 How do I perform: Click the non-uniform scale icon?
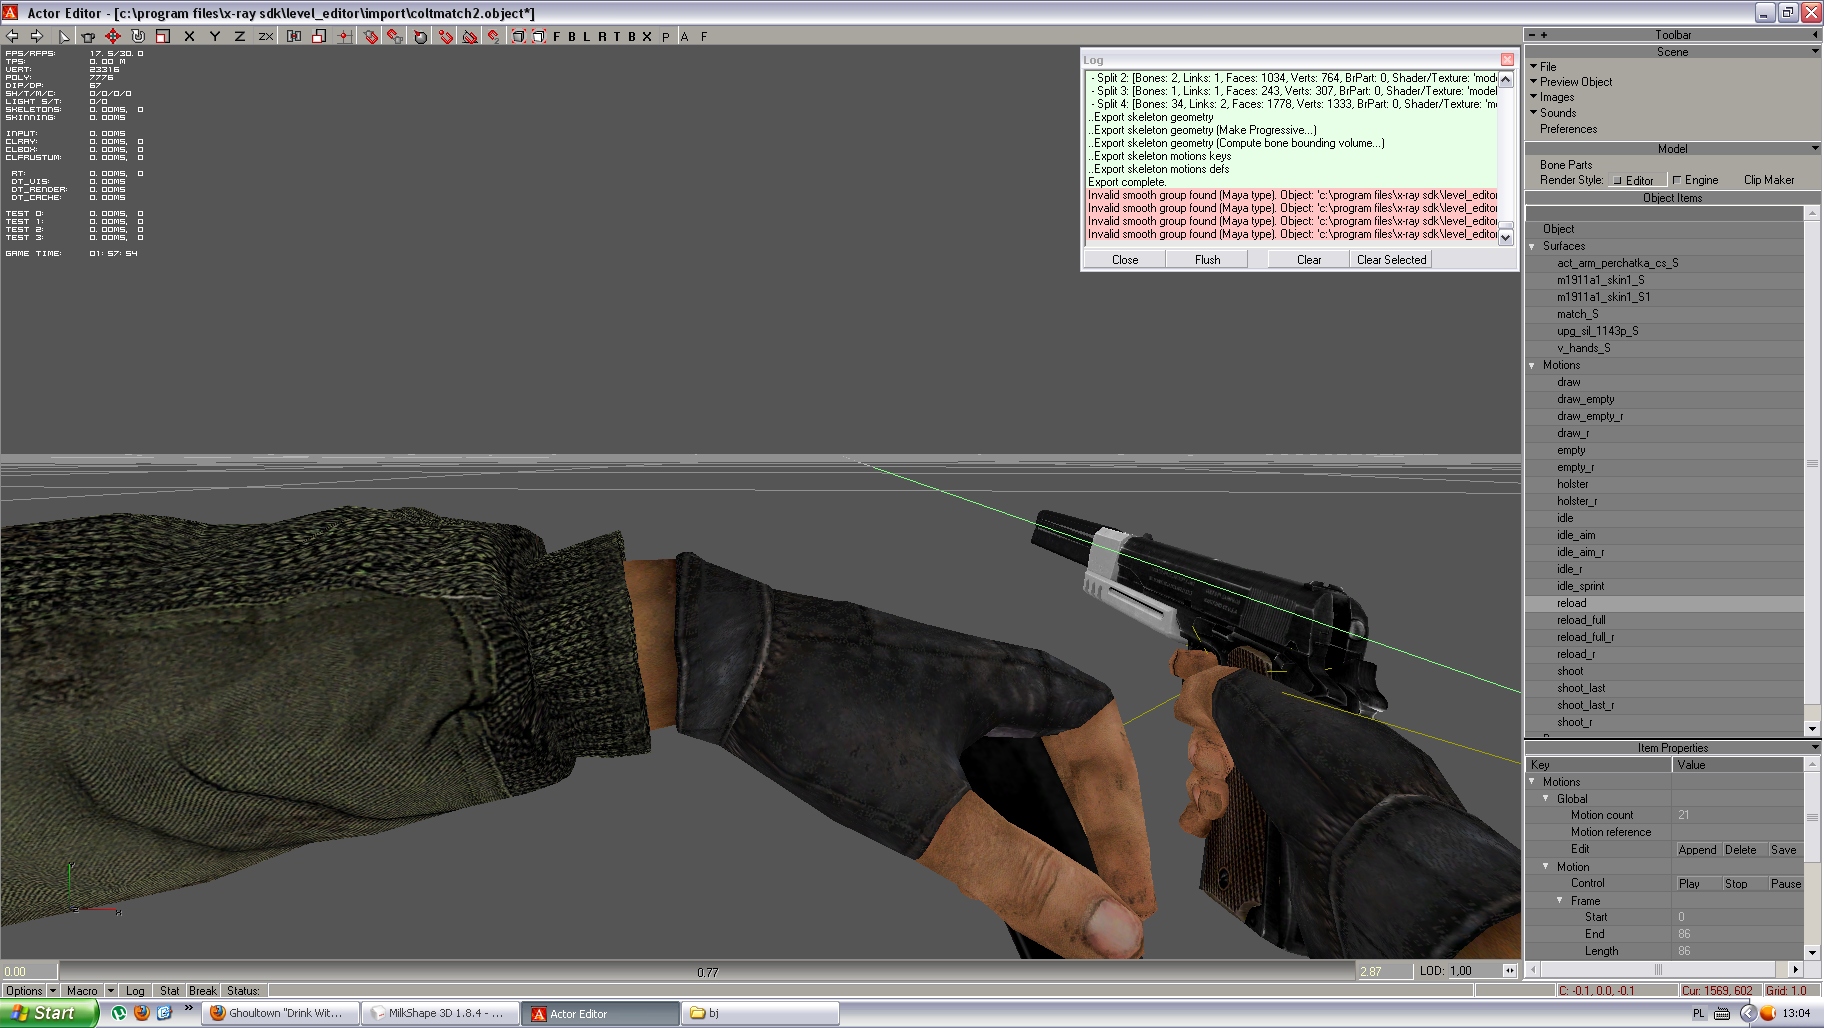coord(319,36)
